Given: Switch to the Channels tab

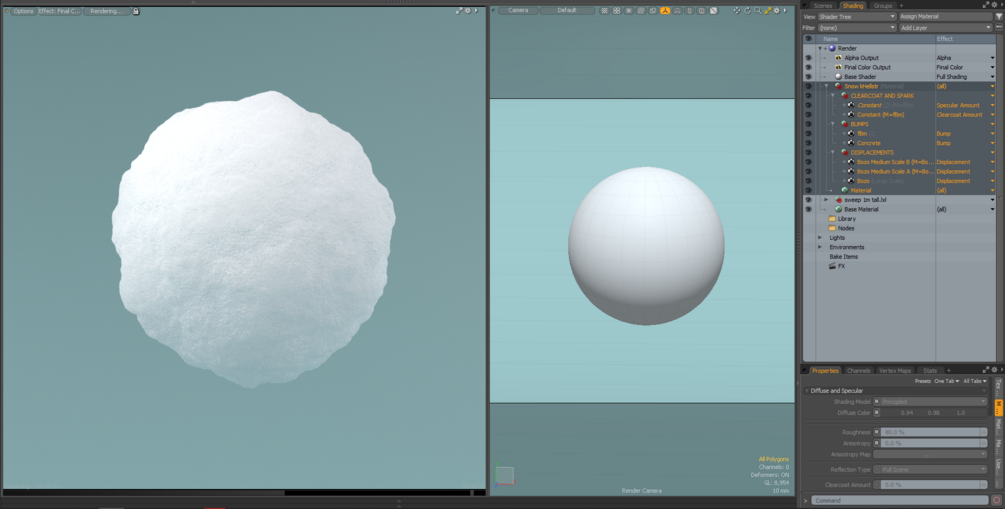Looking at the screenshot, I should click(x=858, y=371).
